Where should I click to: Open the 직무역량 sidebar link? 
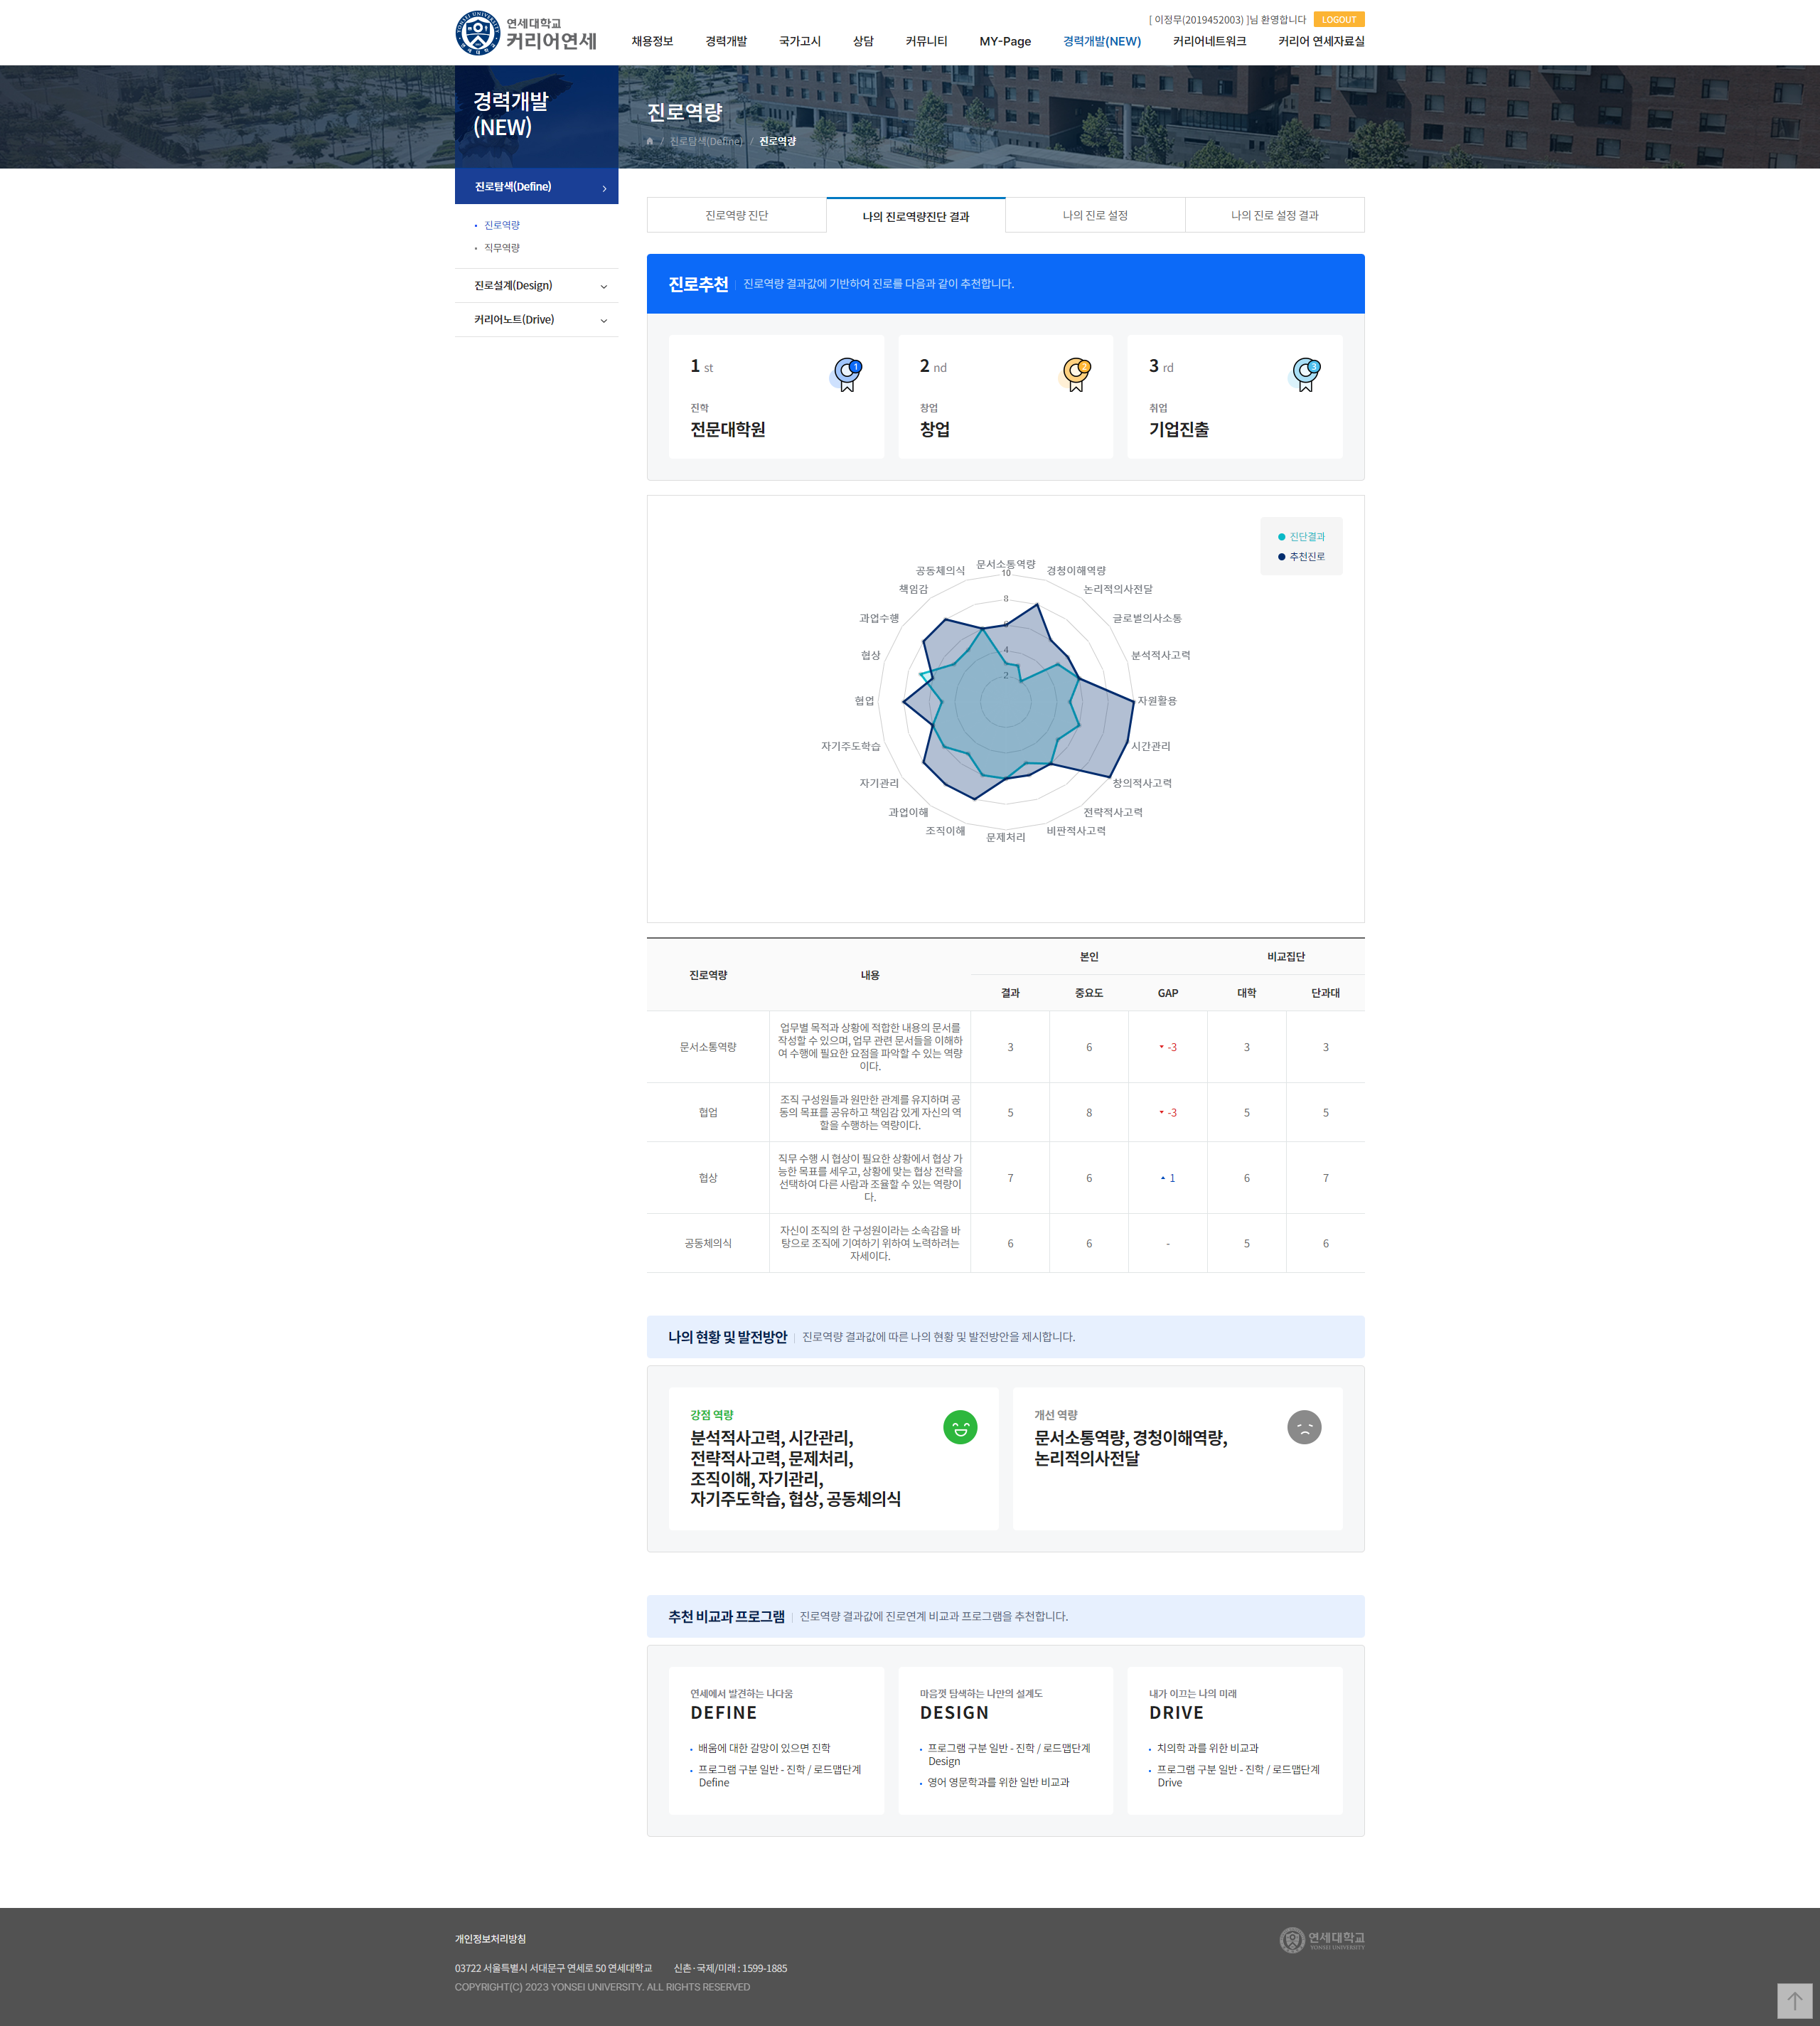[502, 248]
